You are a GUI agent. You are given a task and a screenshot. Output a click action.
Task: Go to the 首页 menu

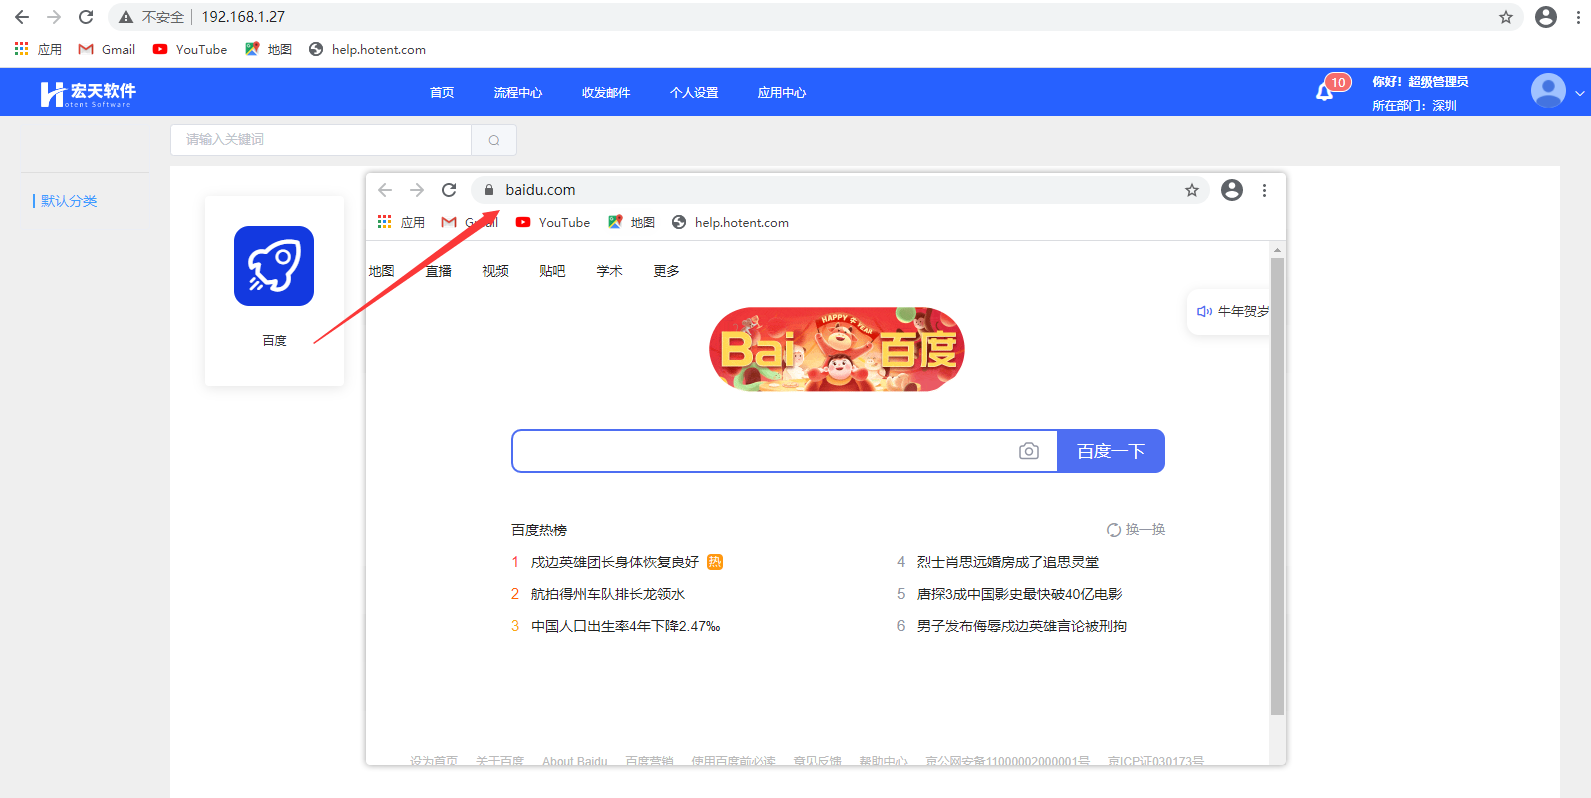point(442,93)
